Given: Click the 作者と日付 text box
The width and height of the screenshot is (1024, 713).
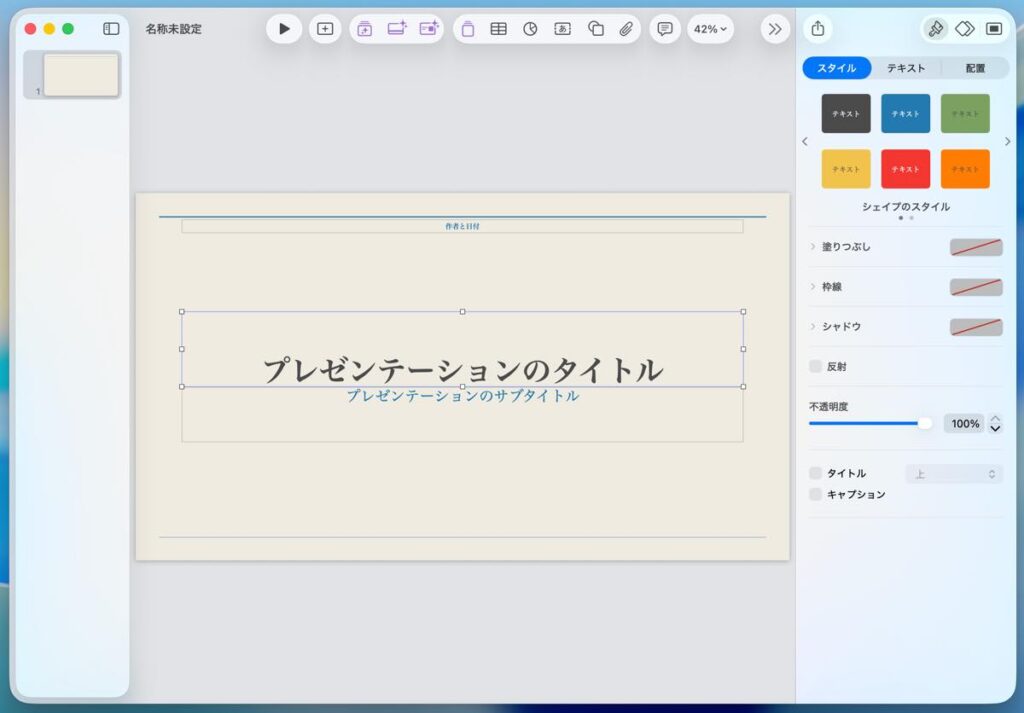Looking at the screenshot, I should 462,226.
